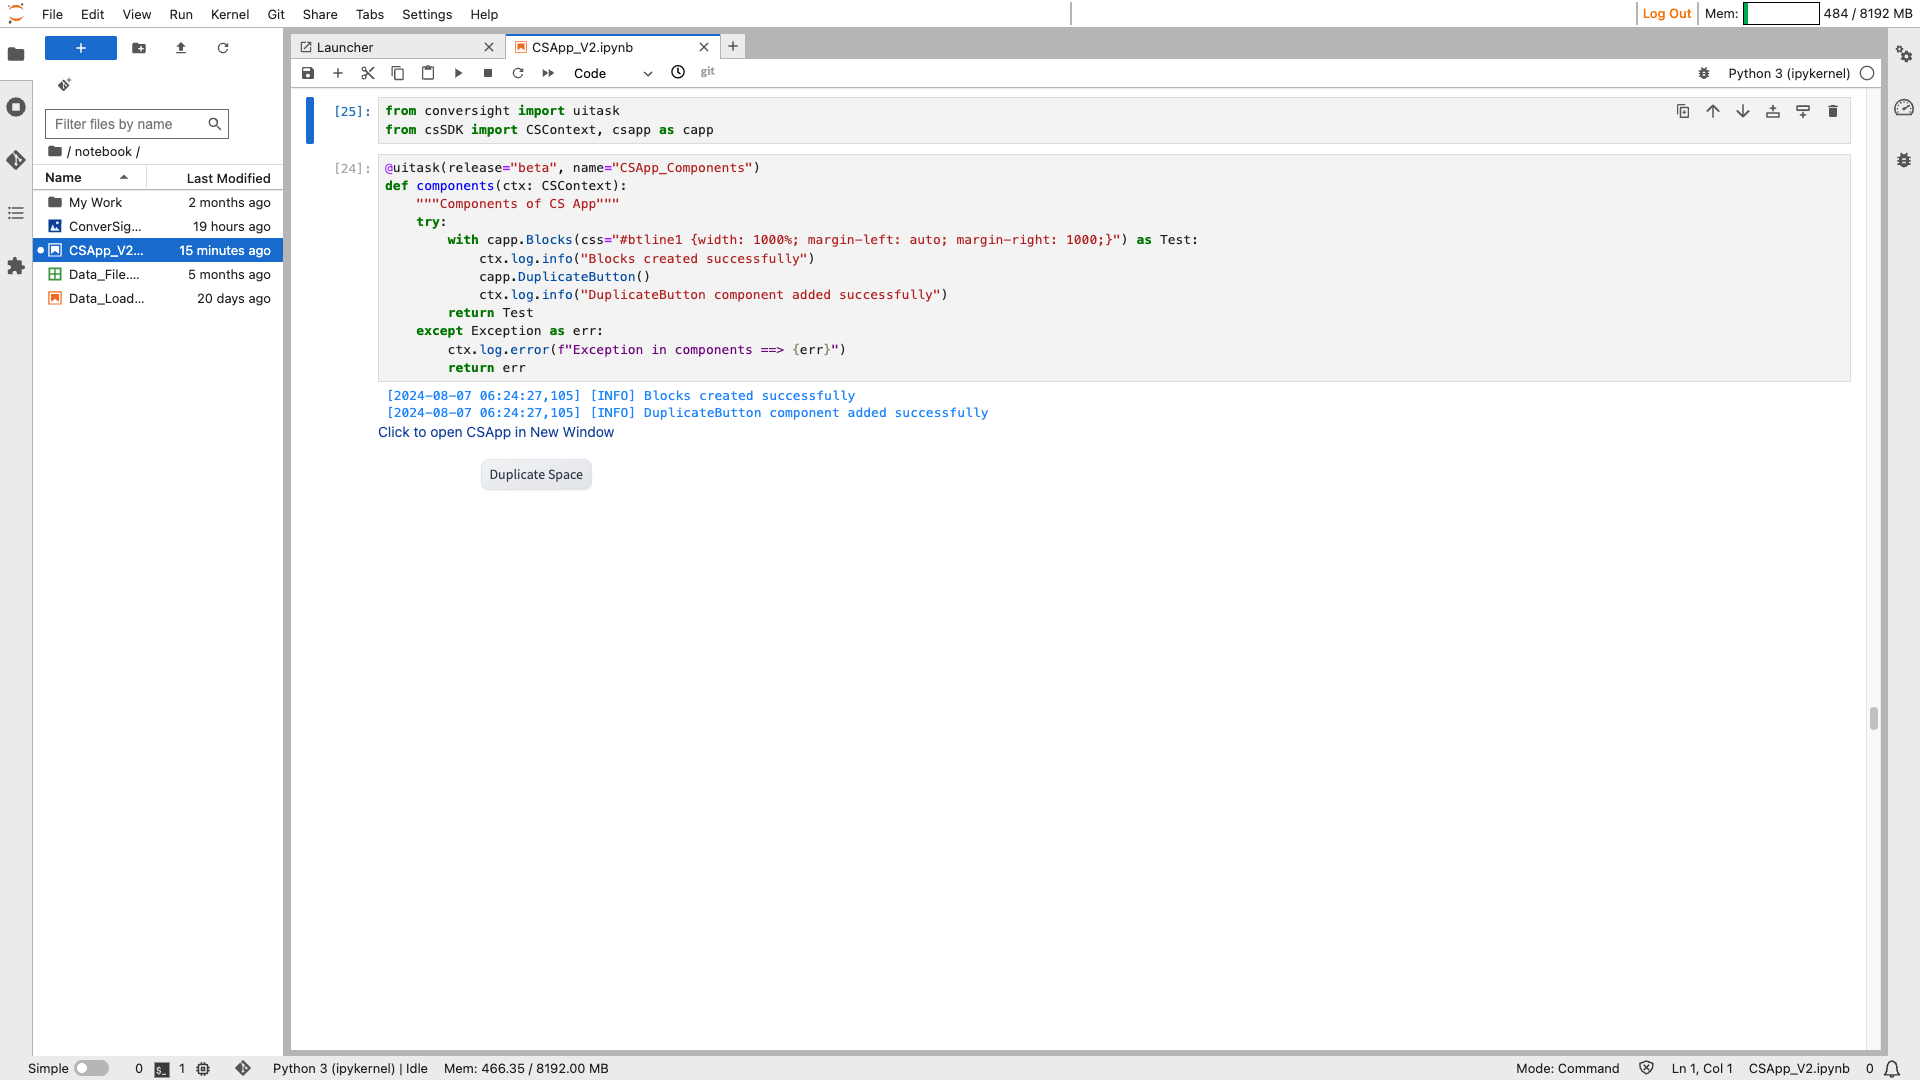Viewport: 1920px width, 1080px height.
Task: Insert a cell below via cell toolbar
Action: [x=1803, y=111]
